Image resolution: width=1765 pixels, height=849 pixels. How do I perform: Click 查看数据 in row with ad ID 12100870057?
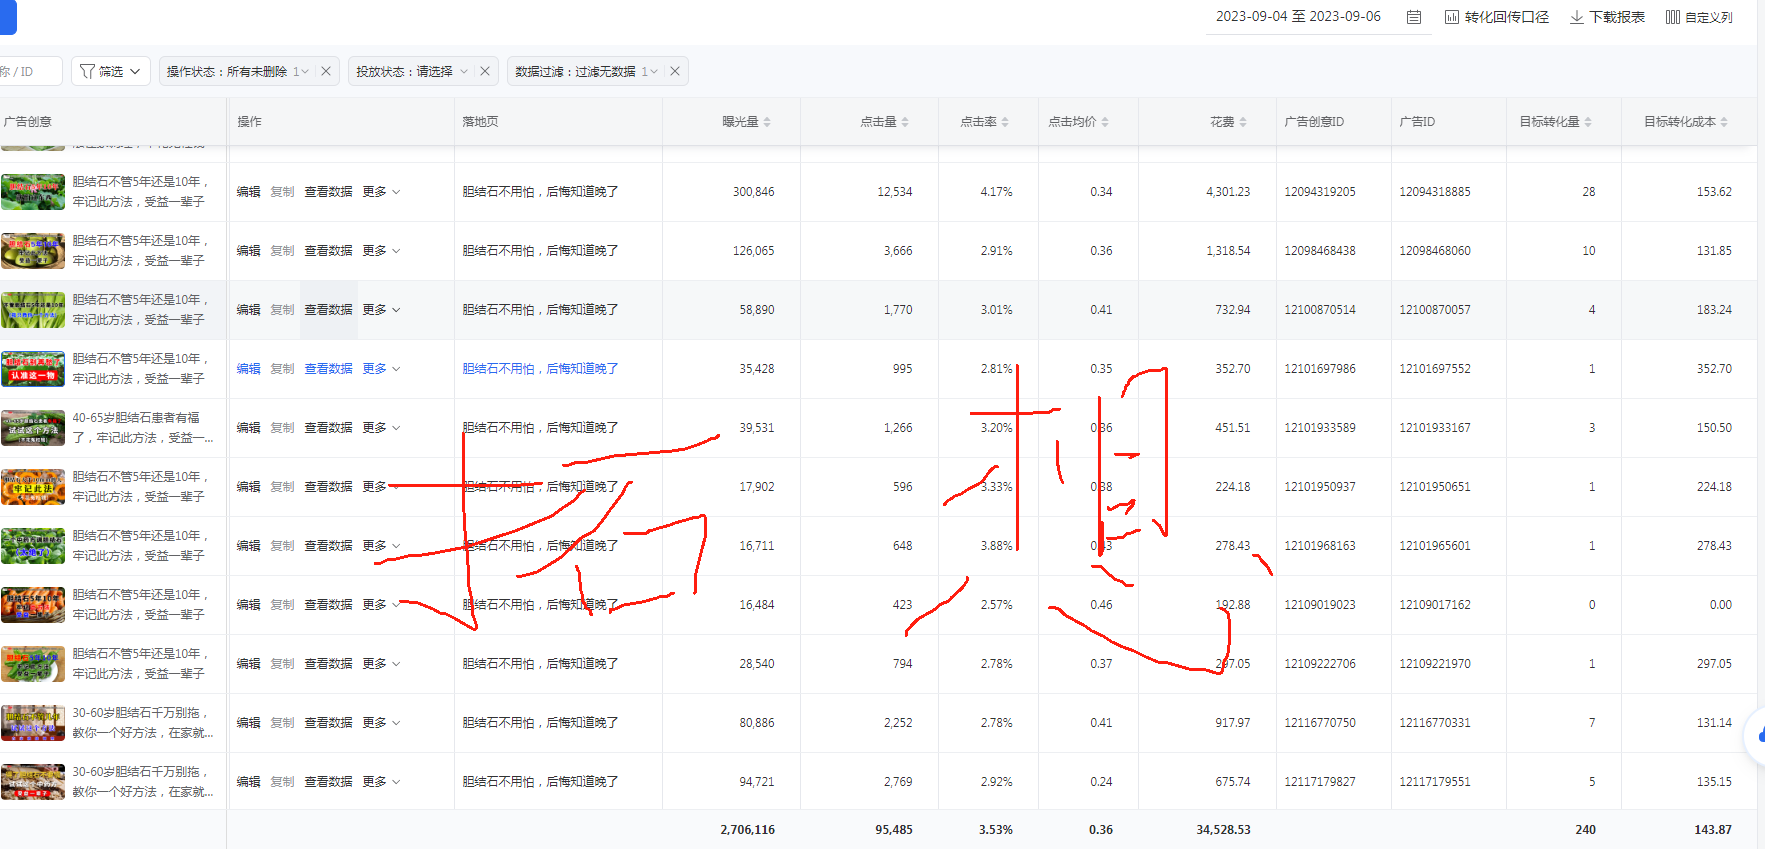pos(328,310)
